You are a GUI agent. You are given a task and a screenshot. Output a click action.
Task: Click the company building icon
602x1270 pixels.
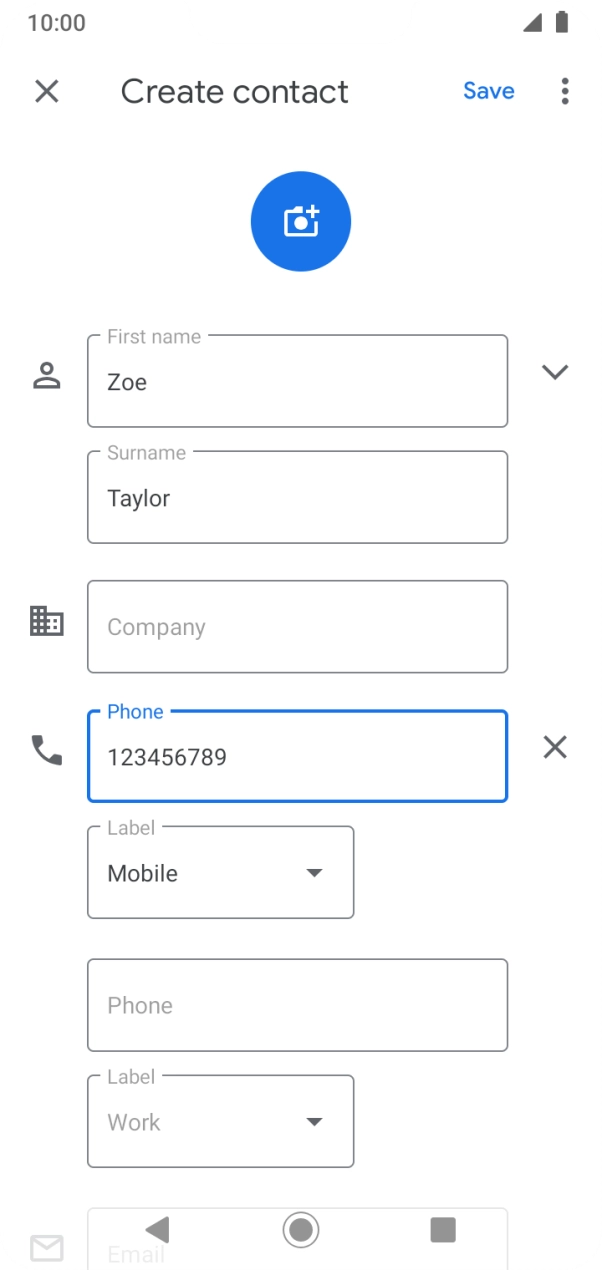click(47, 622)
